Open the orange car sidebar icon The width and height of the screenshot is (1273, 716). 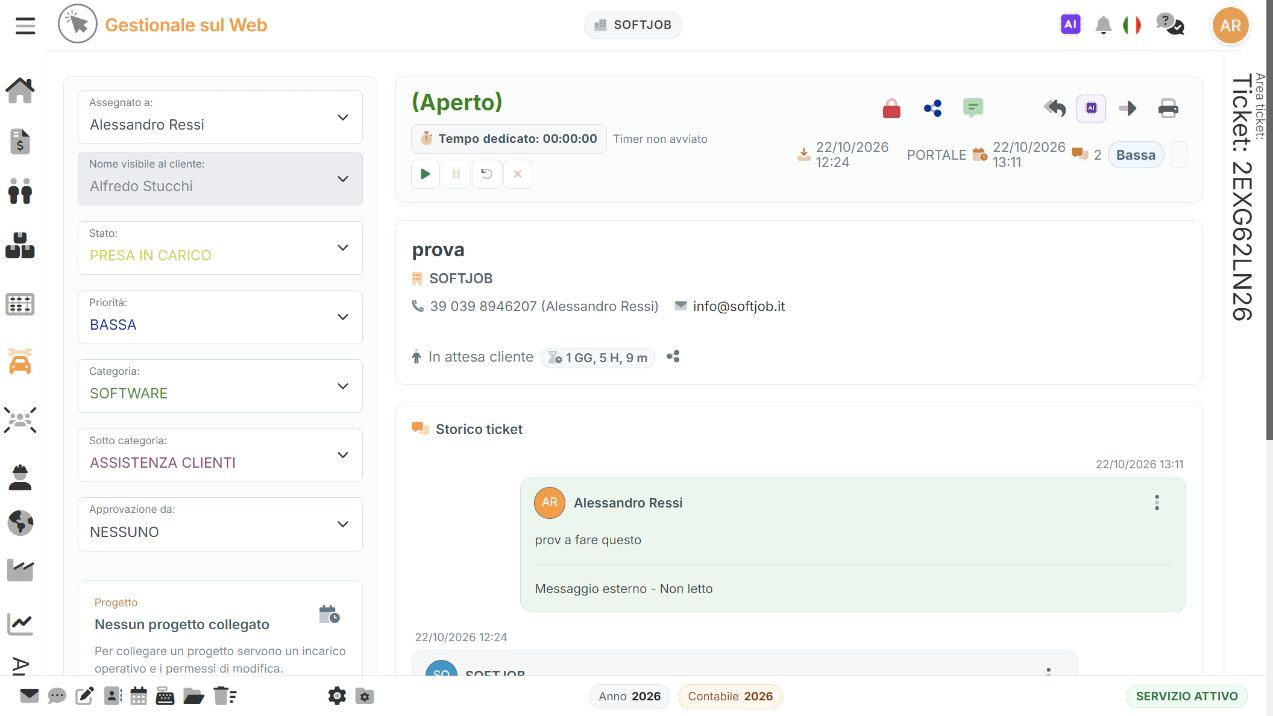[20, 362]
